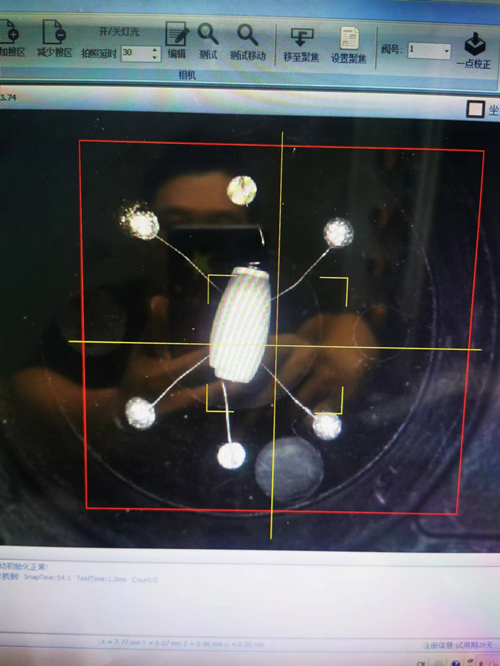The image size is (500, 666).
Task: Click the yellow crosshair center intersection
Action: [x=276, y=345]
